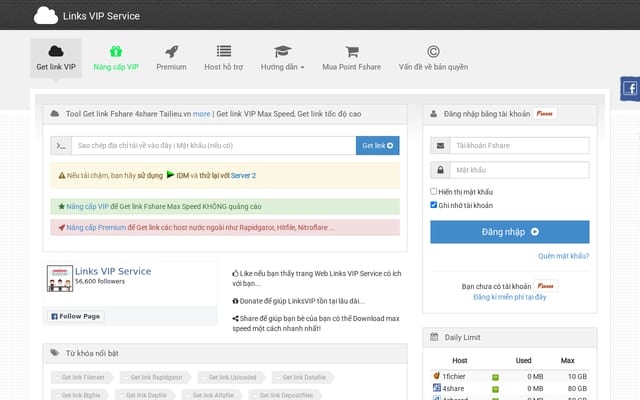Screen dimensions: 640x400
Task: Click the Facebook side widget icon
Action: coord(630,89)
